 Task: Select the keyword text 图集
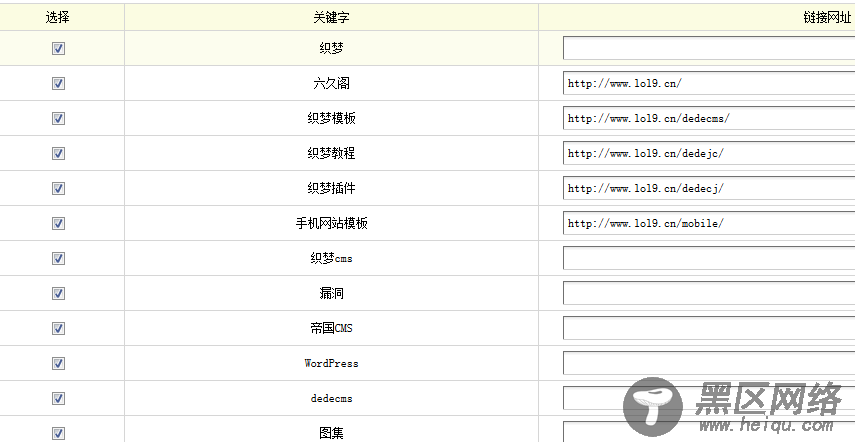(x=331, y=433)
